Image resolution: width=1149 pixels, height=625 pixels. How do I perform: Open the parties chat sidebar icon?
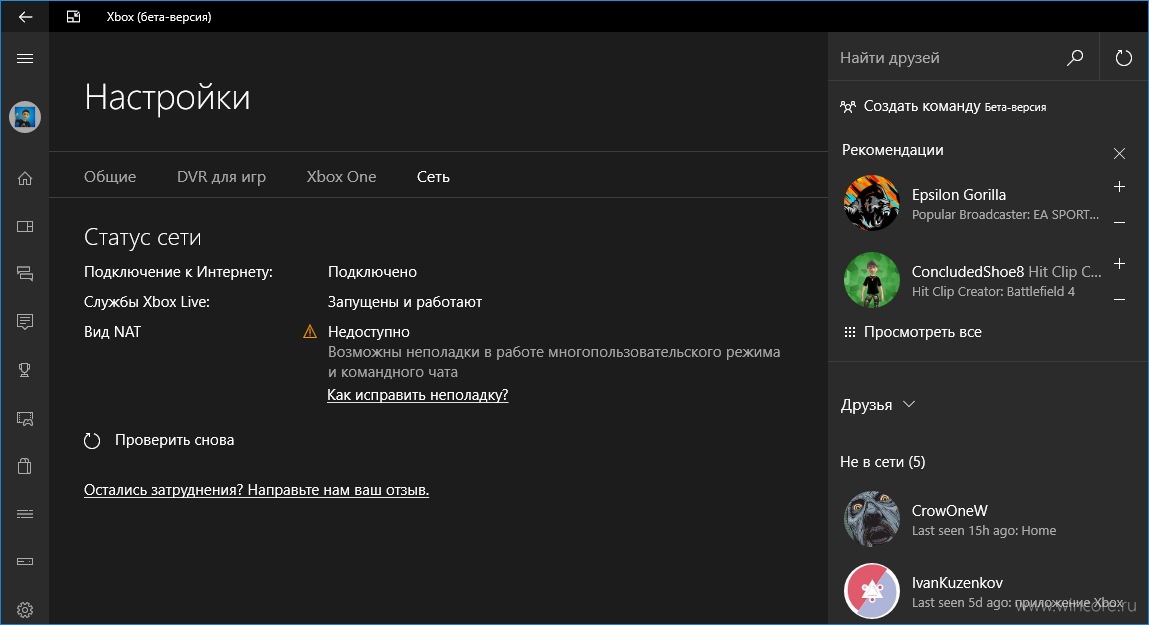tap(25, 274)
